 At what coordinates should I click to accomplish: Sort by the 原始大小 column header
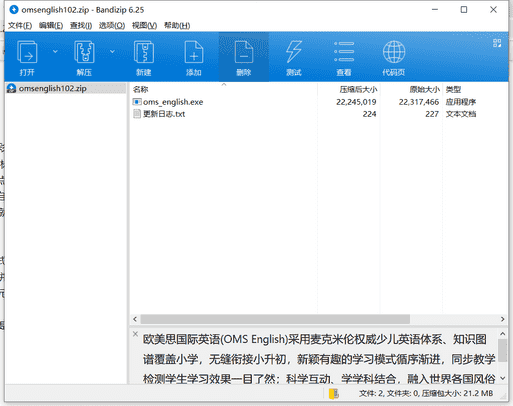coord(411,89)
